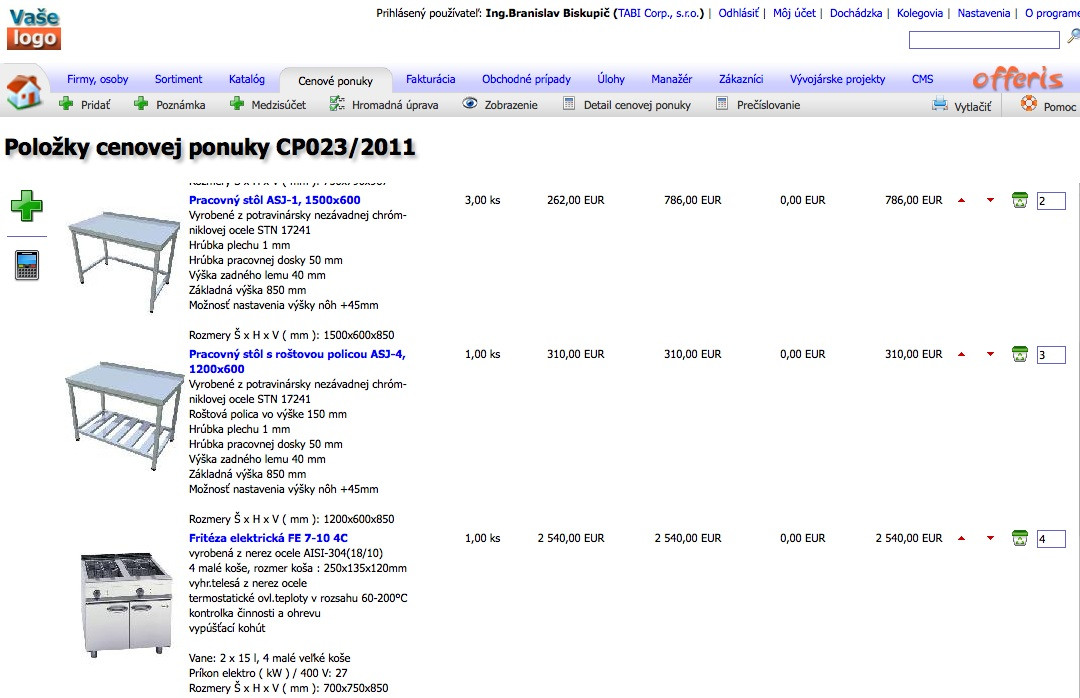Click the green plus next to Pridať

coord(66,104)
